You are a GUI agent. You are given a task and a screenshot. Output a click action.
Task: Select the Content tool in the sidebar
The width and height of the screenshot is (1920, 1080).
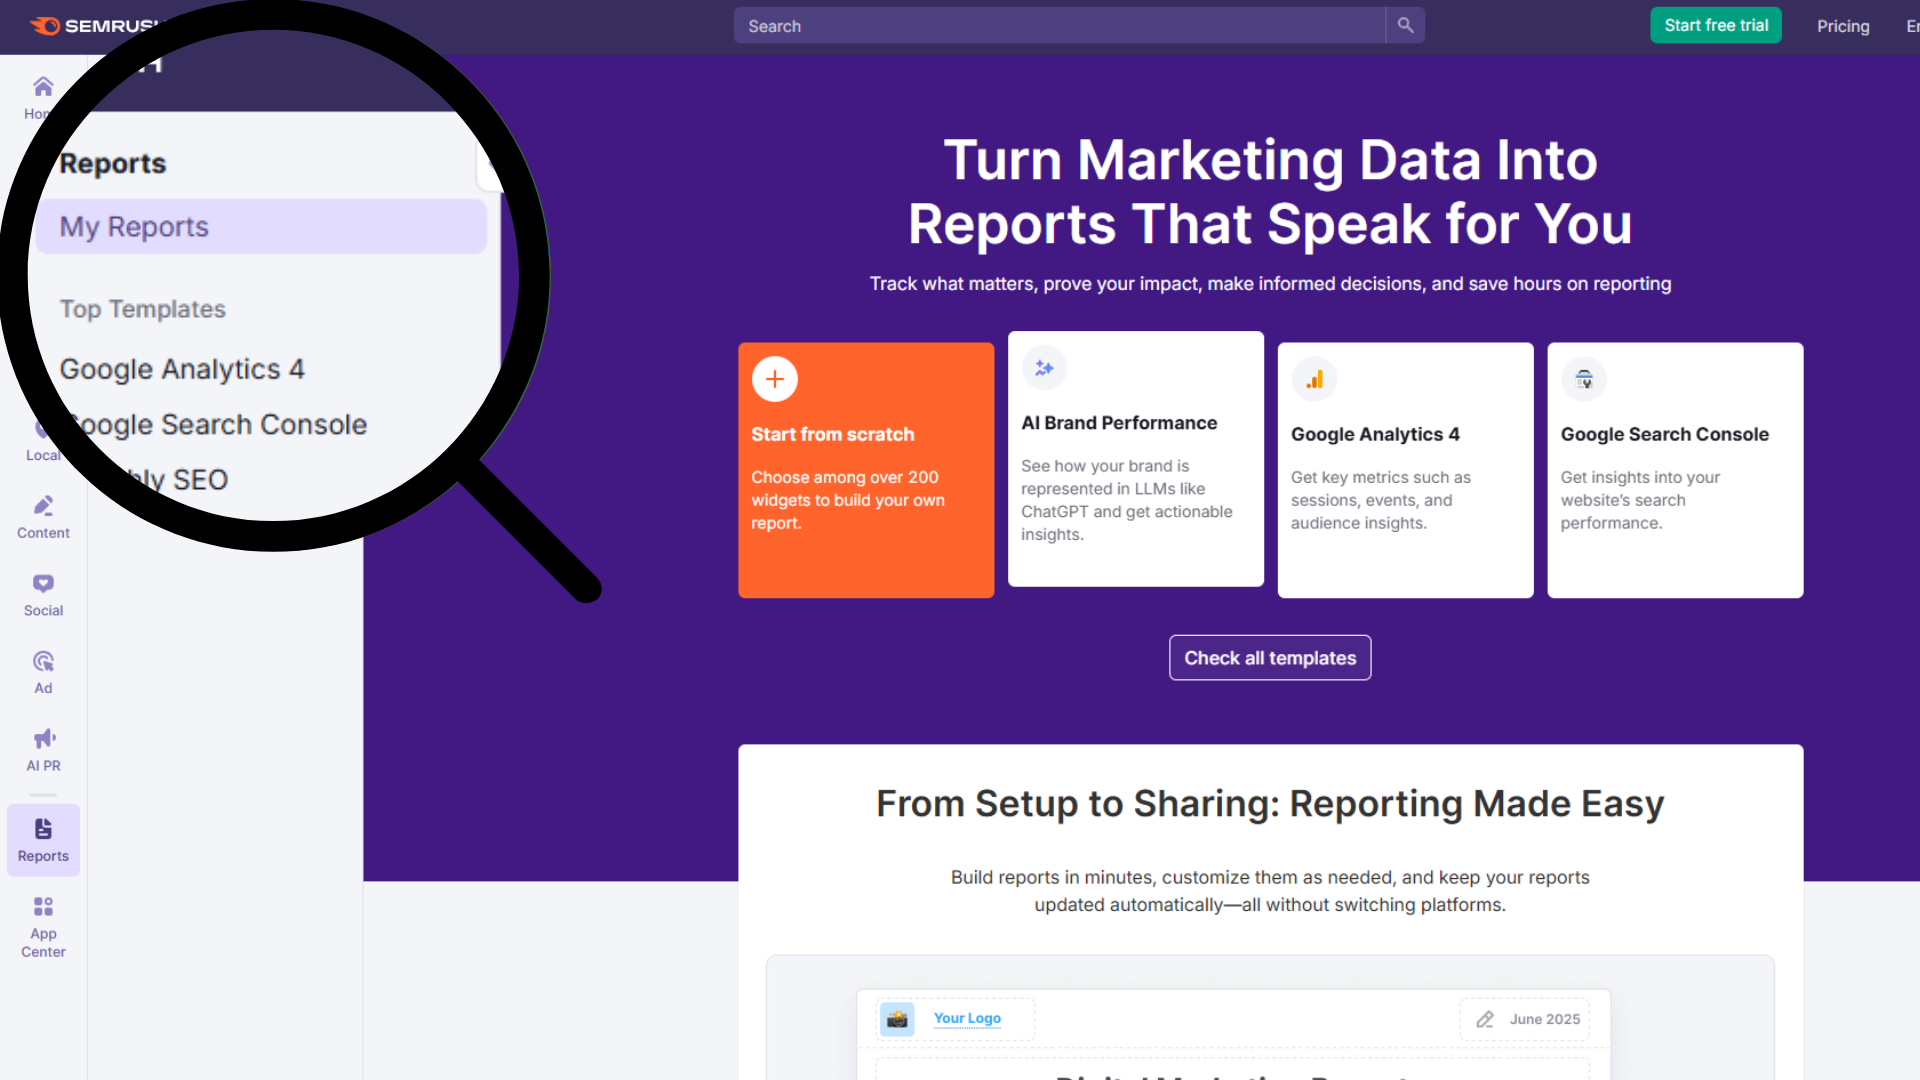tap(42, 515)
